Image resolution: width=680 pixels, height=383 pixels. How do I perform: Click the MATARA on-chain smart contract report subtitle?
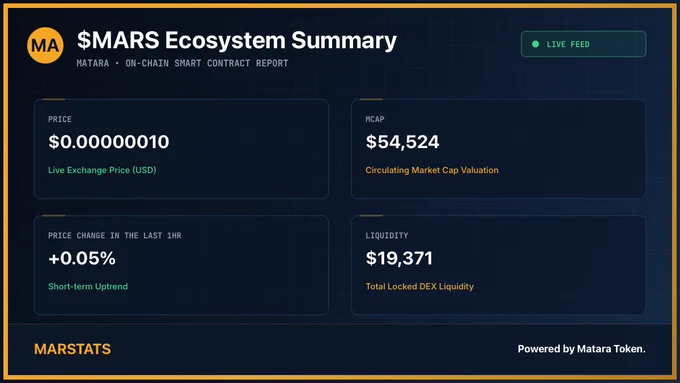pyautogui.click(x=182, y=63)
